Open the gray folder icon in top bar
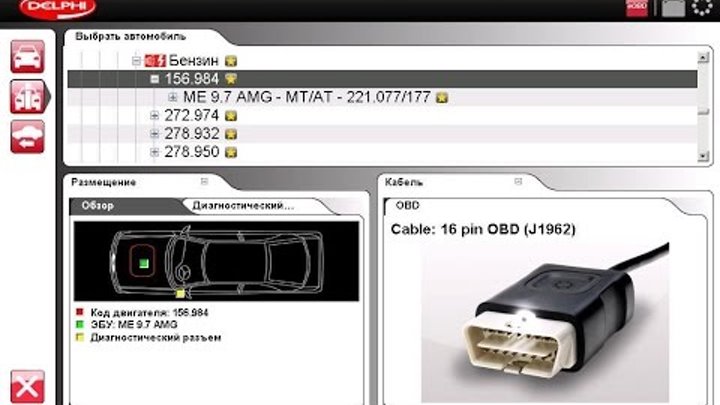This screenshot has height=405, width=720. point(673,8)
